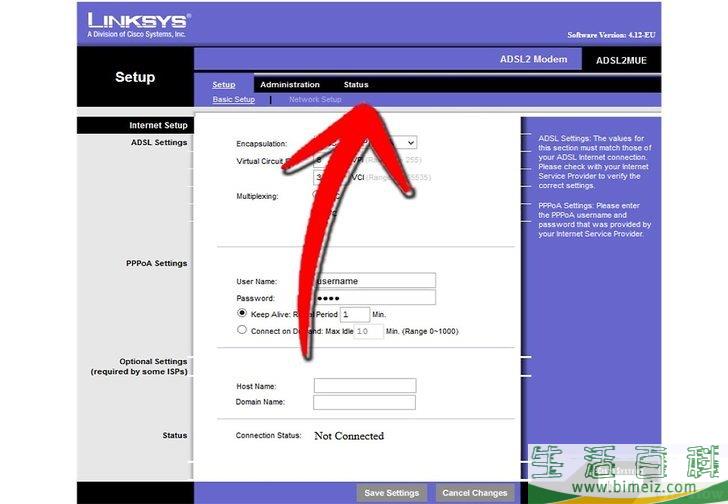Select the Keep Alive radio button
This screenshot has height=504, width=728.
point(242,313)
